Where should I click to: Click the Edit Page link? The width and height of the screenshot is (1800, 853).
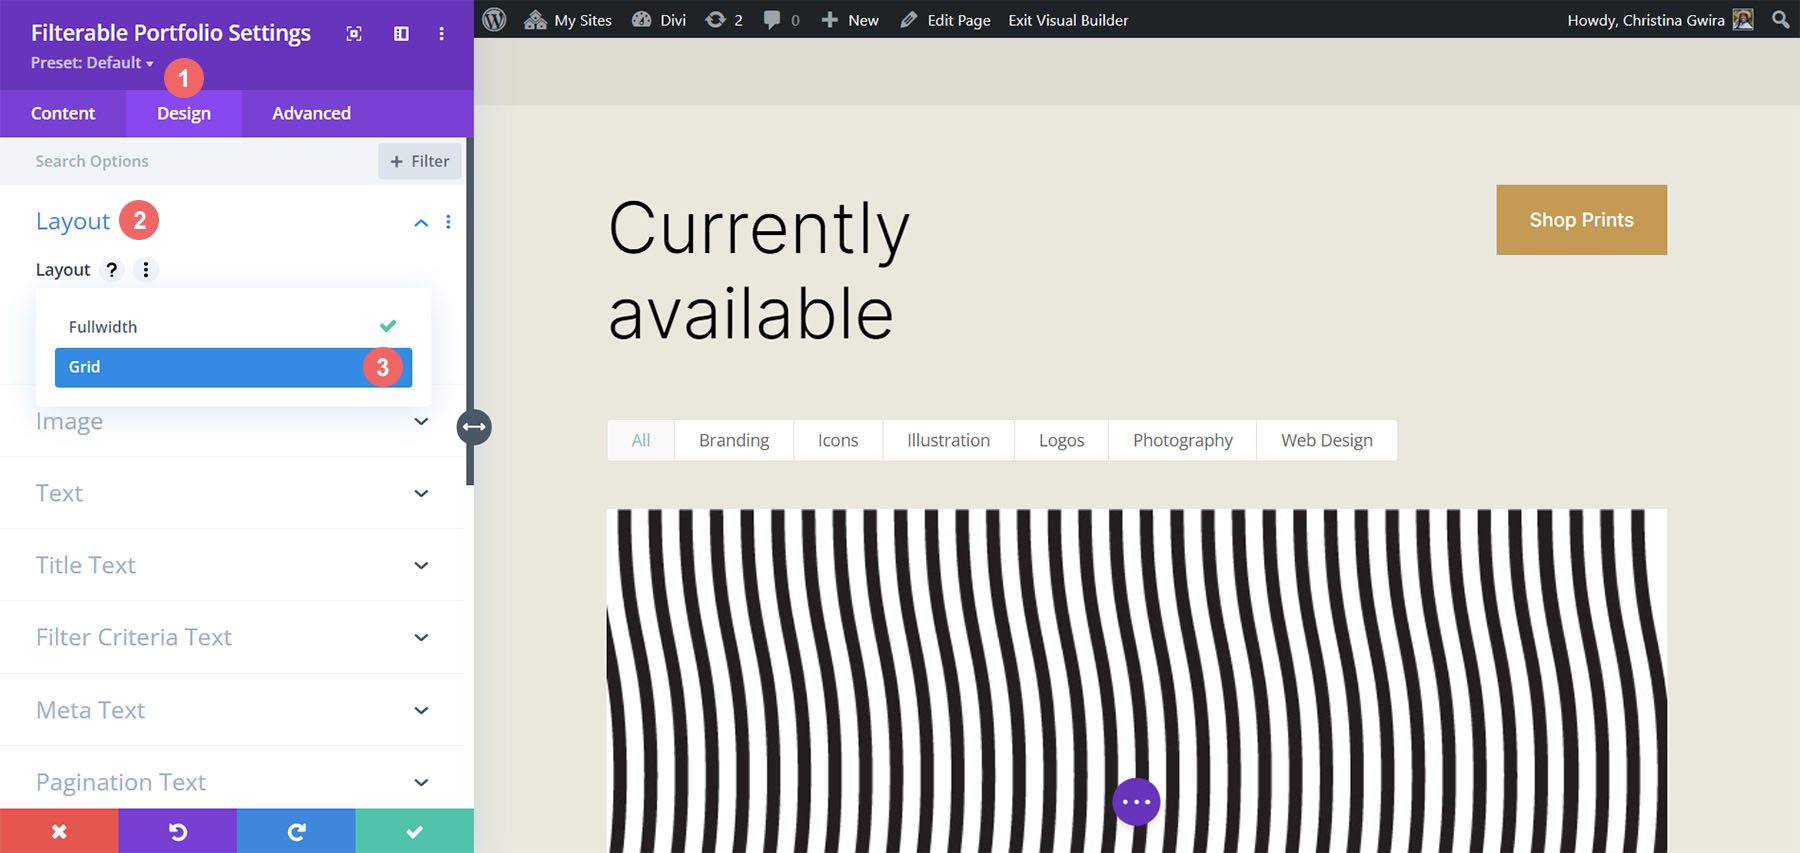click(x=946, y=20)
